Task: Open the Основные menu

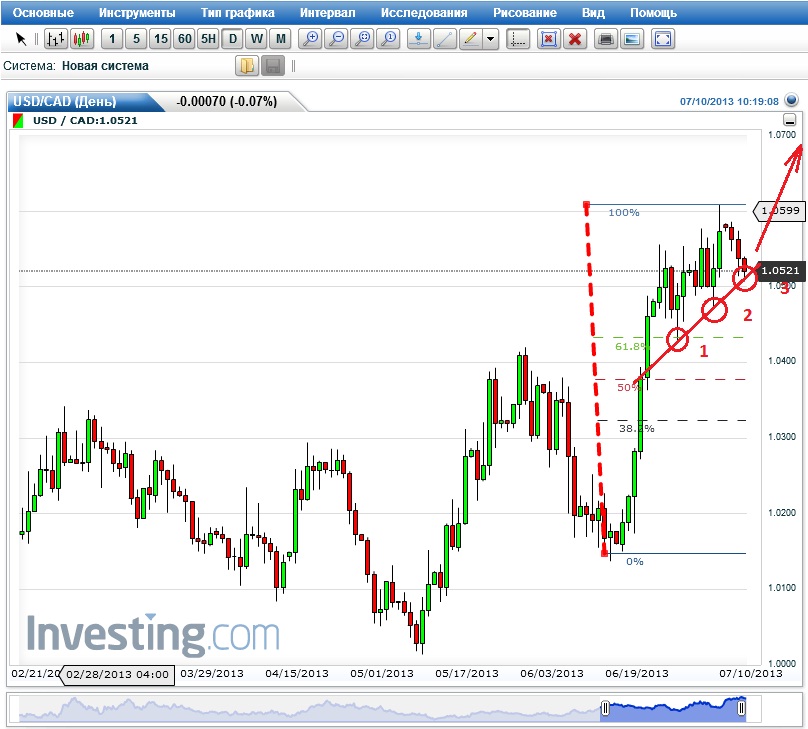Action: coord(43,13)
